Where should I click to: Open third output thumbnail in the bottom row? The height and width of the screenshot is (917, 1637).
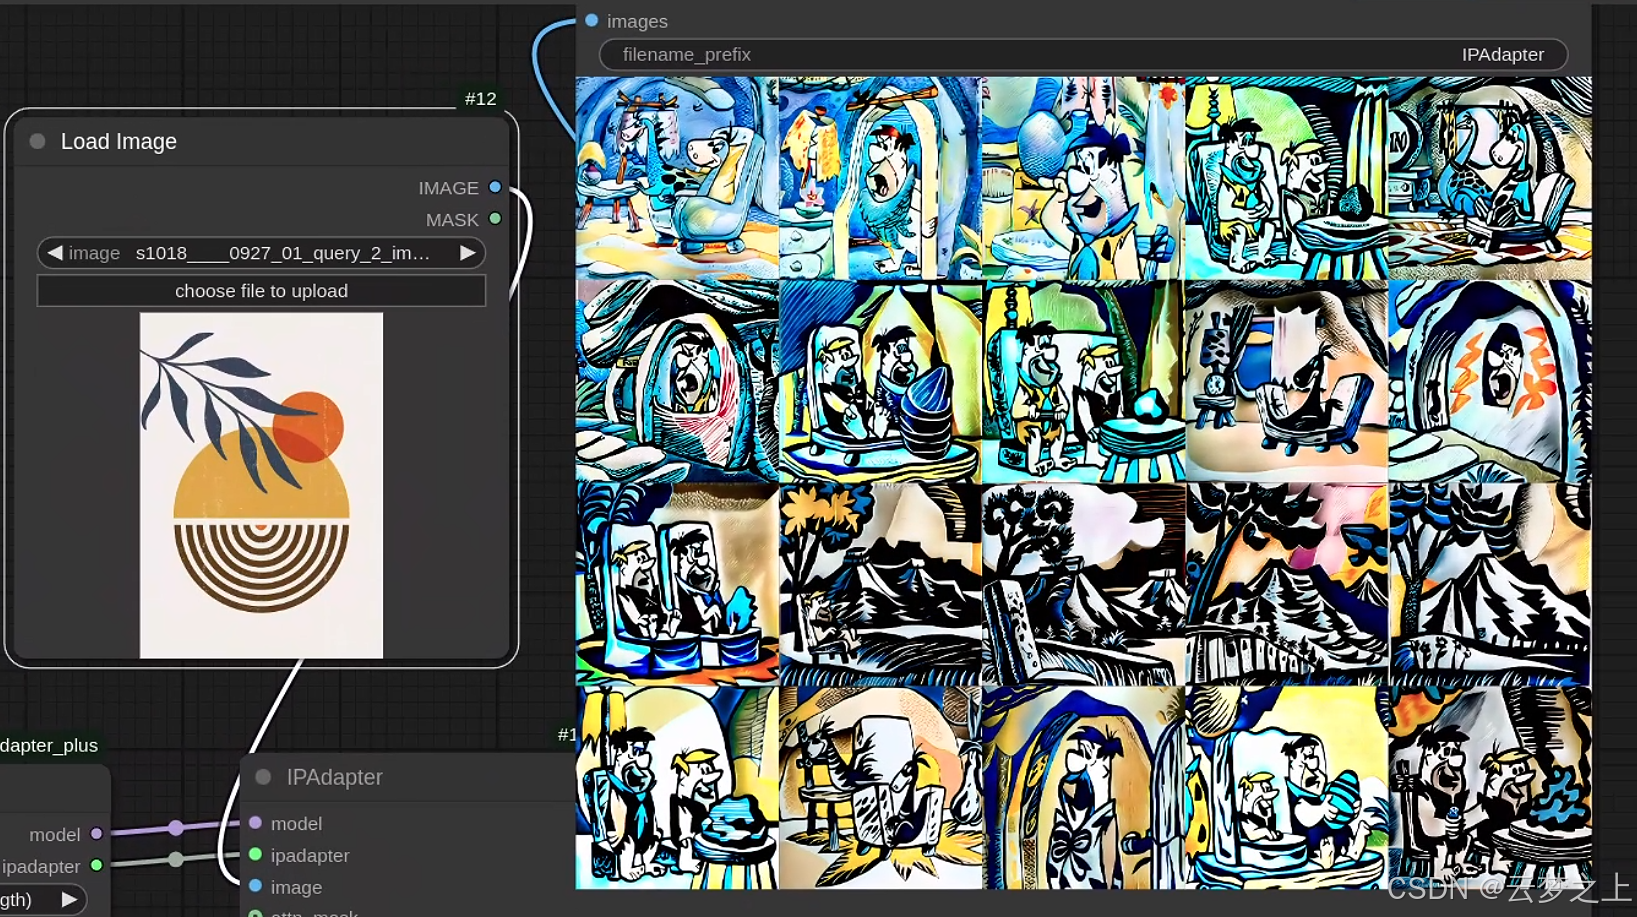[1083, 787]
